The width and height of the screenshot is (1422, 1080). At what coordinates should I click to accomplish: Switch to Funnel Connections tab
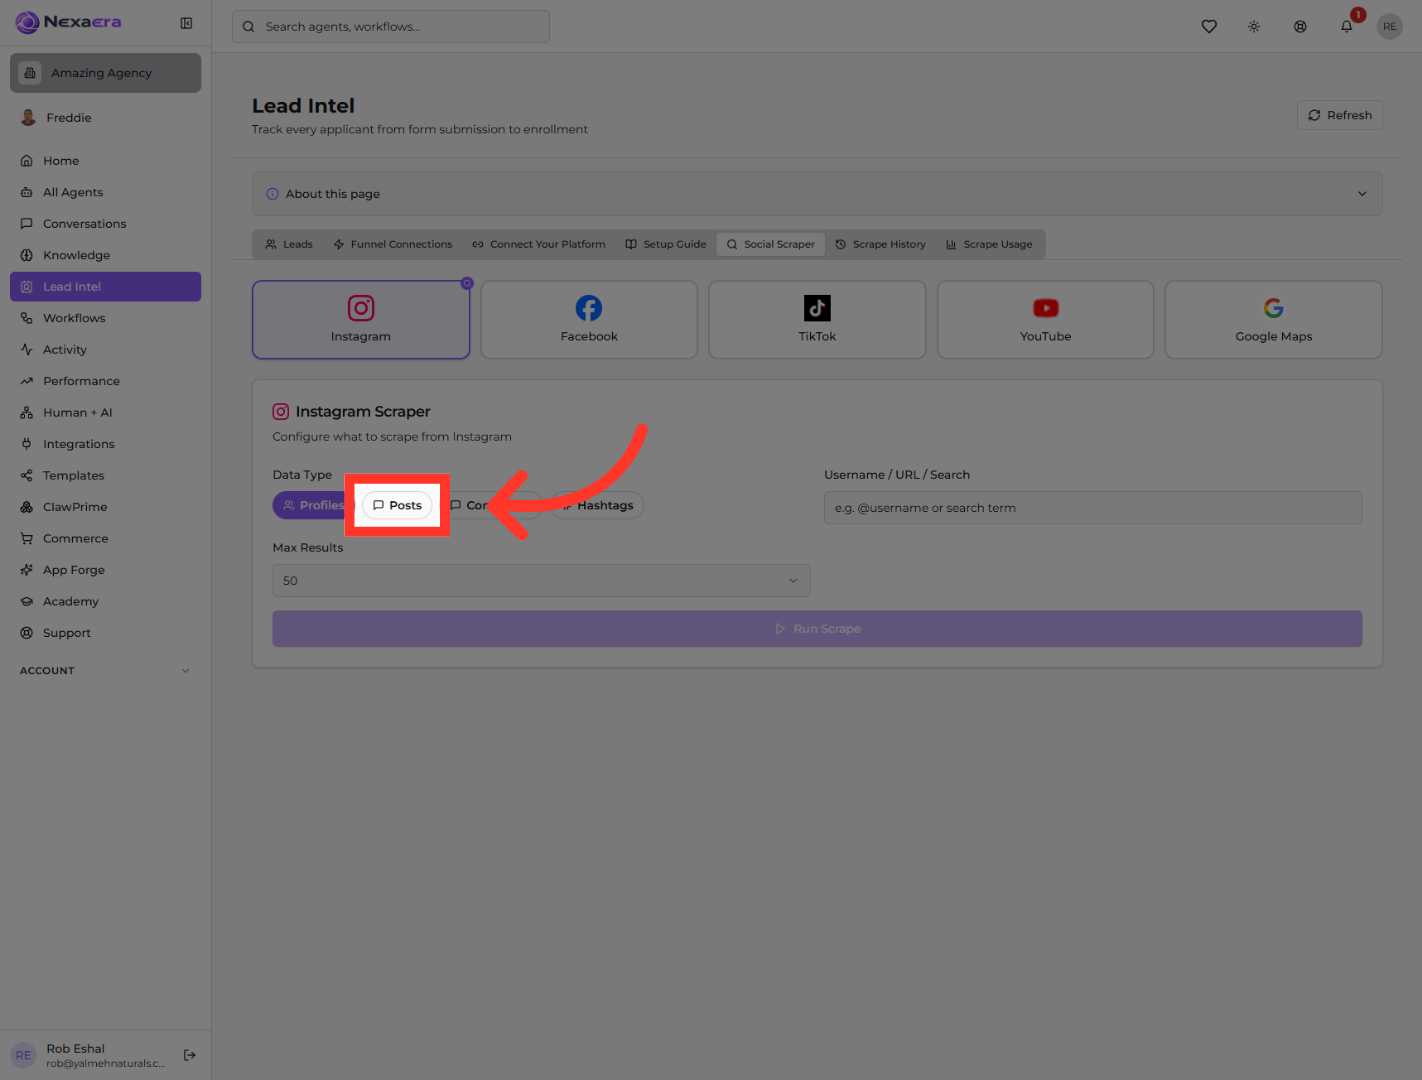tap(392, 244)
